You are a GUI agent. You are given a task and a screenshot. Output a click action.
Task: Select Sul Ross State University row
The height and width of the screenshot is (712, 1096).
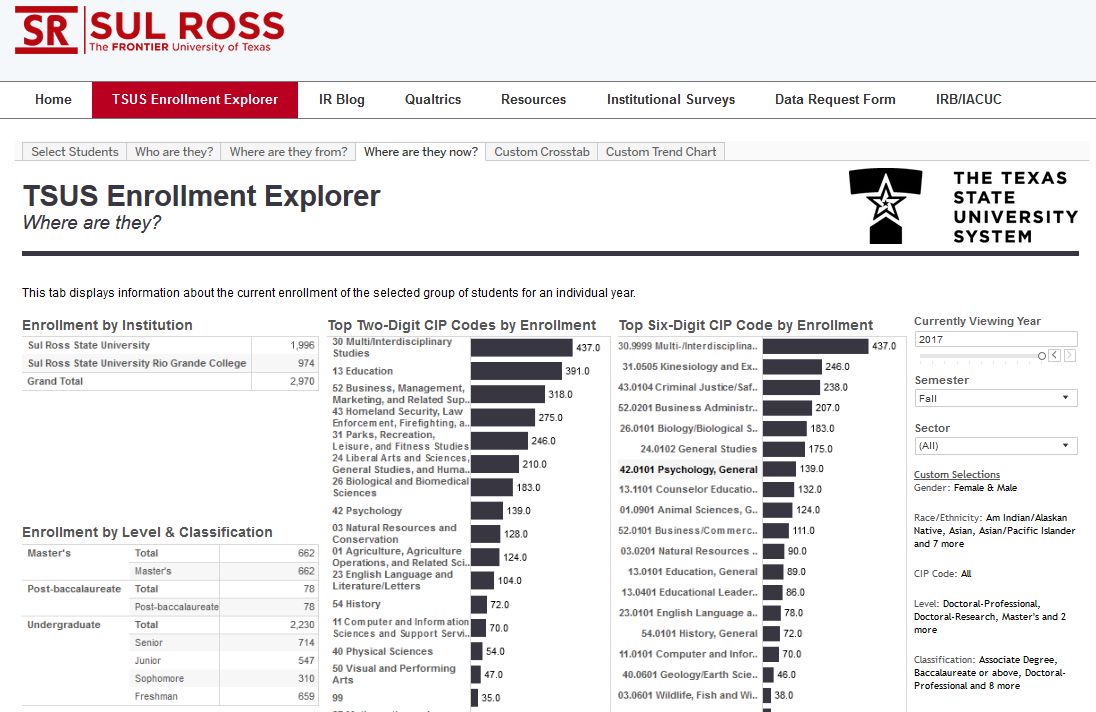click(x=170, y=345)
